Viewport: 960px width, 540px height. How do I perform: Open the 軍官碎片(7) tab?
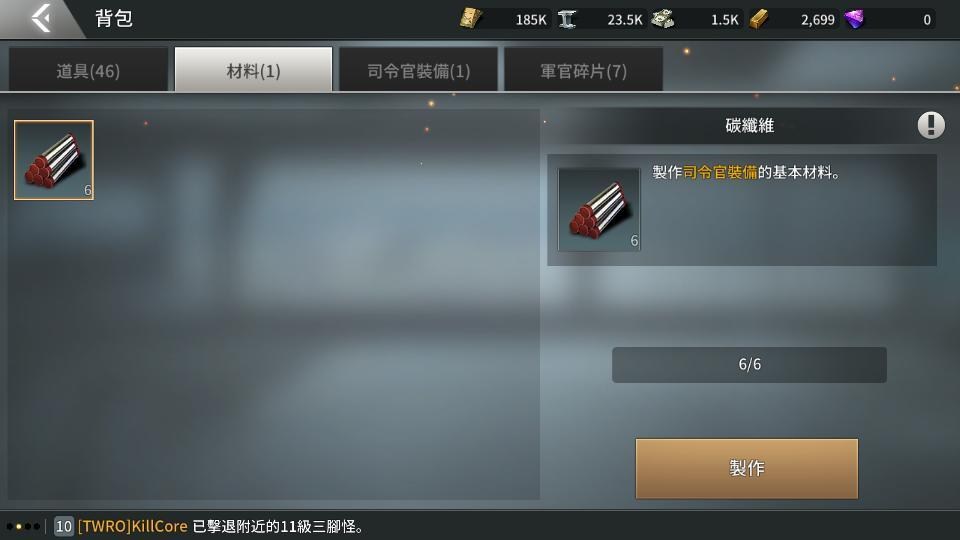pos(583,70)
